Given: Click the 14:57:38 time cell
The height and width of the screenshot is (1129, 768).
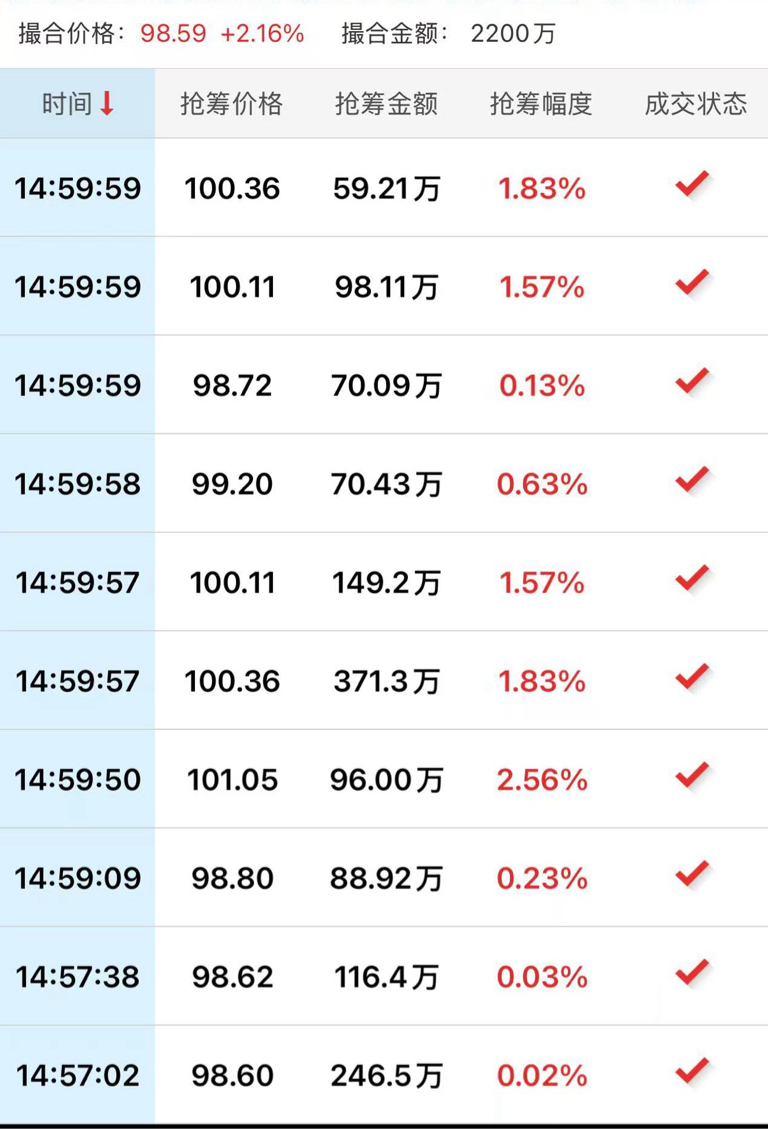Looking at the screenshot, I should point(78,977).
